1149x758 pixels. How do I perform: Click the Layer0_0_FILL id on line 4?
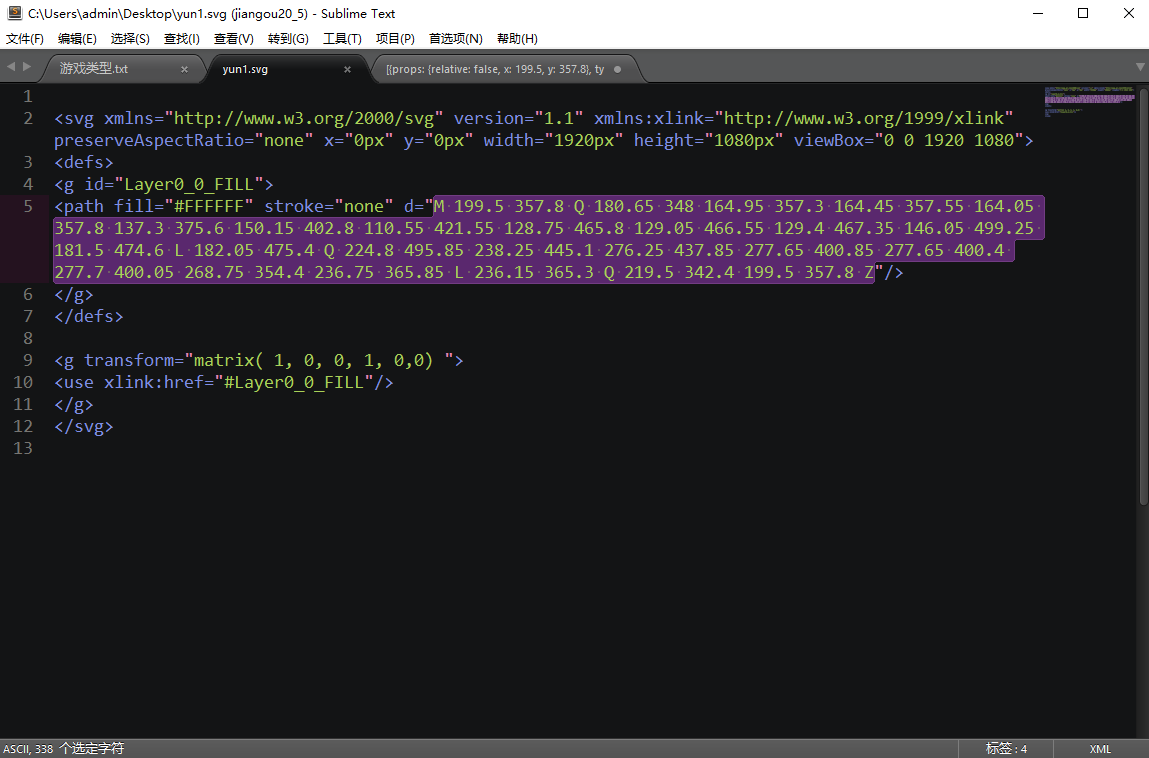188,184
